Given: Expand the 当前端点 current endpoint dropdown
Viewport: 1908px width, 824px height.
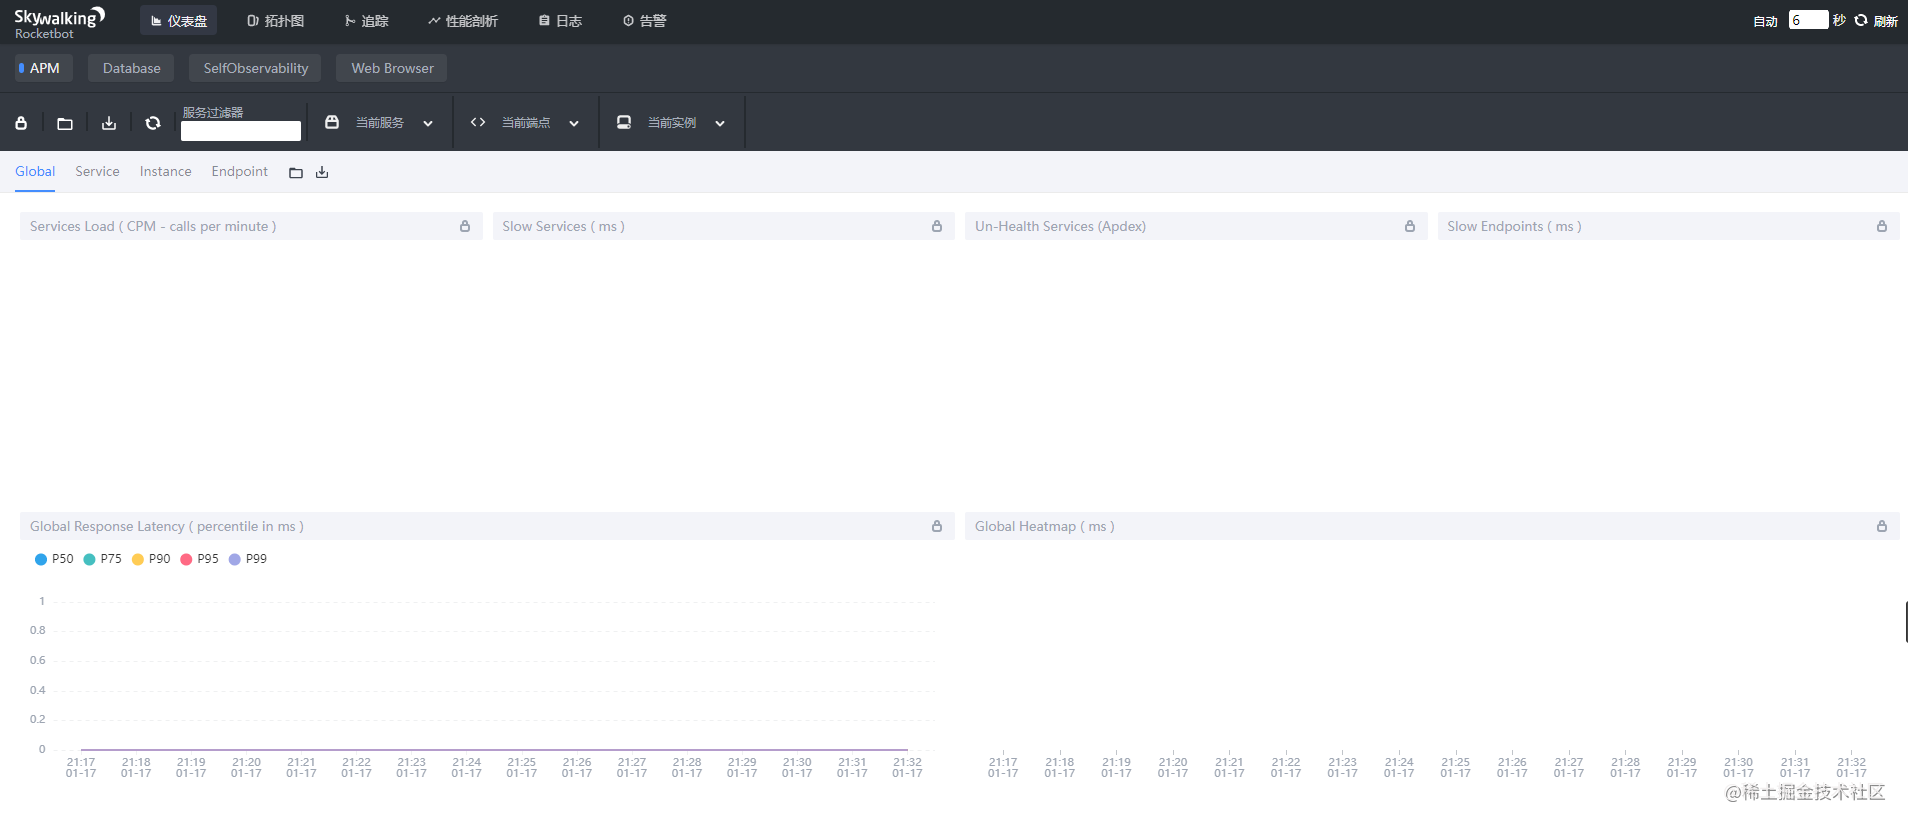Looking at the screenshot, I should click(x=526, y=123).
